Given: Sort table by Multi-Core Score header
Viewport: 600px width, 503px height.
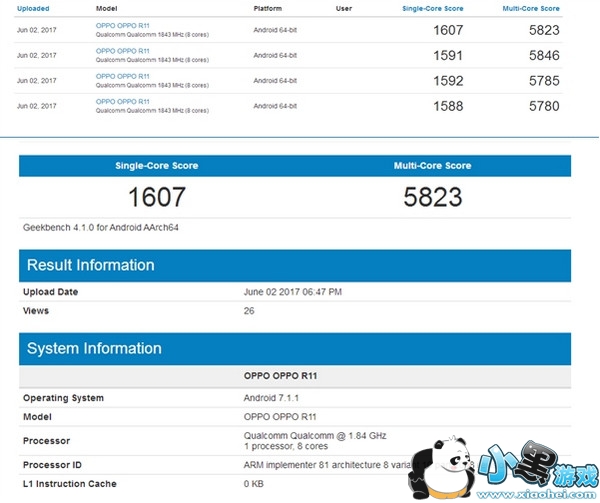Looking at the screenshot, I should [530, 8].
